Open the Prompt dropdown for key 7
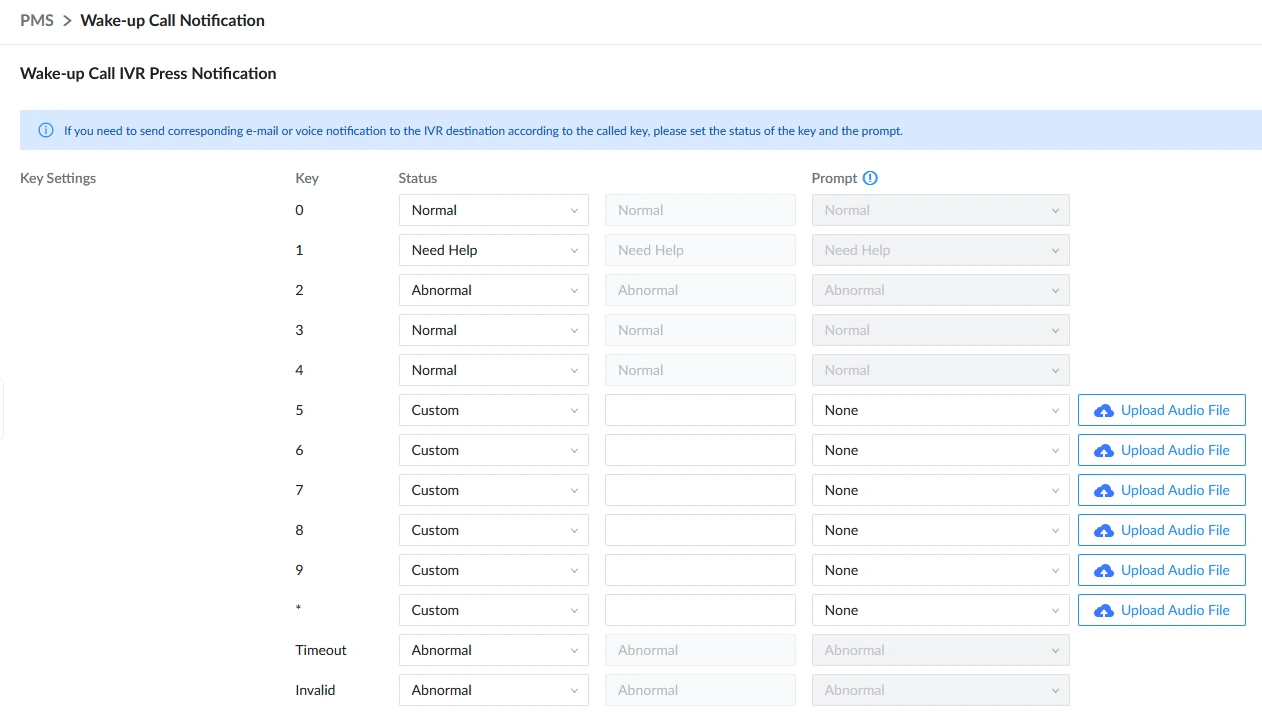The width and height of the screenshot is (1262, 716). (x=941, y=490)
